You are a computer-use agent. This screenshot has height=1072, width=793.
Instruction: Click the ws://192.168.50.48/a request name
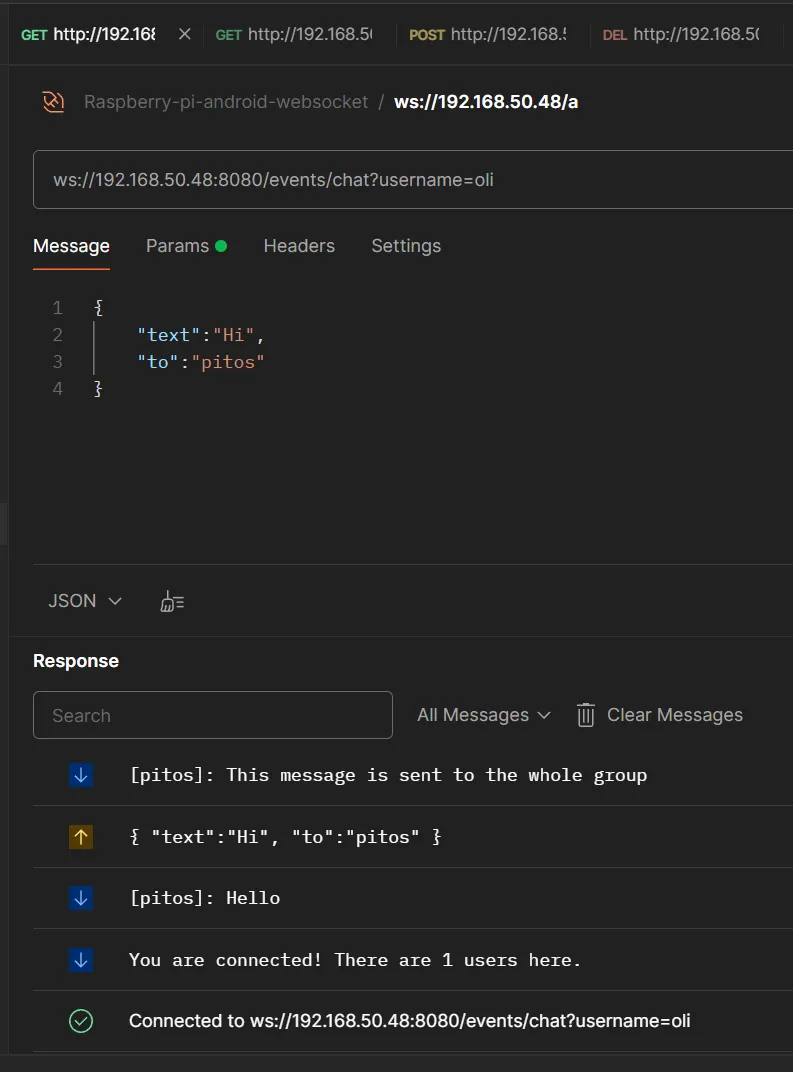click(486, 102)
